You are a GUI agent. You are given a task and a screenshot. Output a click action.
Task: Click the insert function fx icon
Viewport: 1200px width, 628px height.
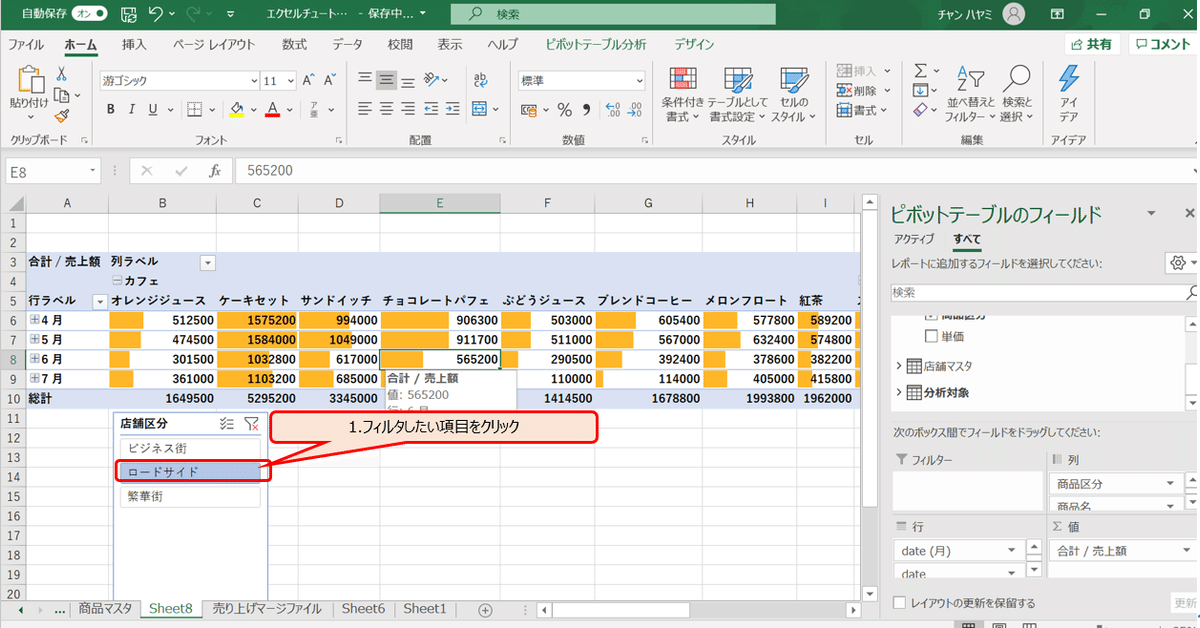click(214, 171)
